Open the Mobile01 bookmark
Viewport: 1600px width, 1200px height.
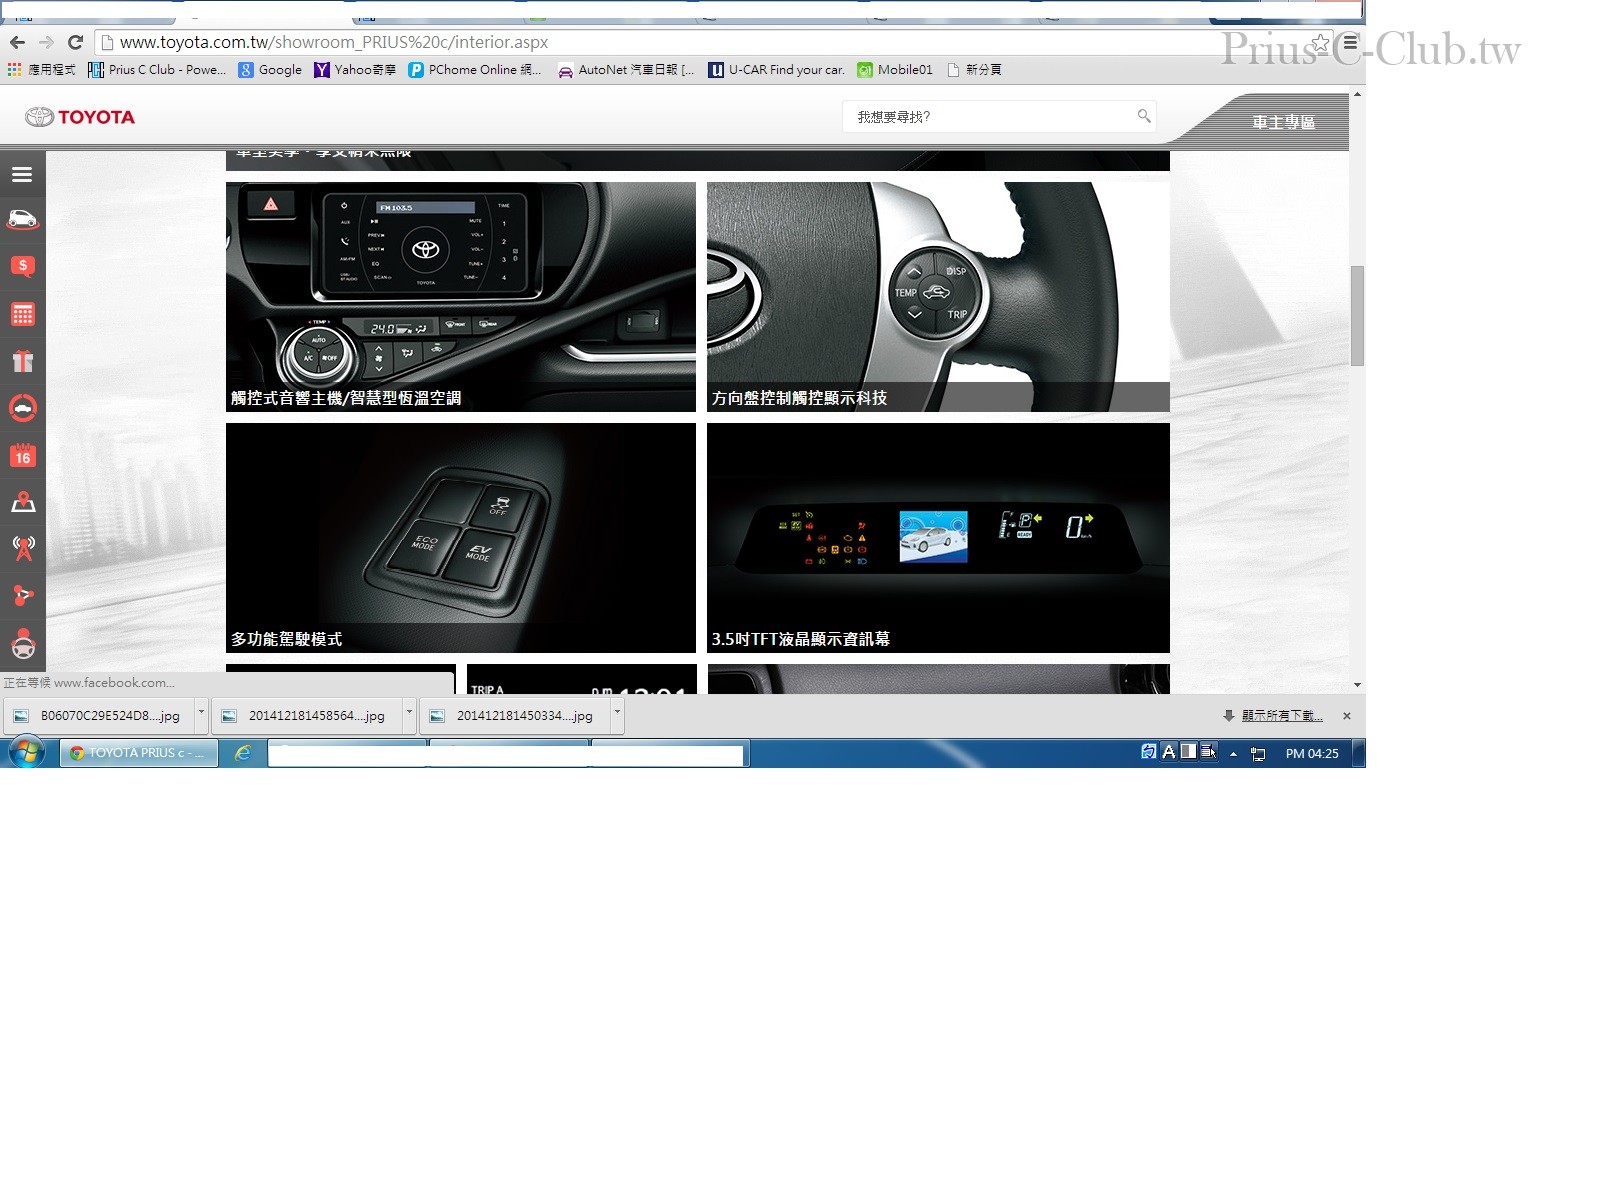pyautogui.click(x=895, y=70)
